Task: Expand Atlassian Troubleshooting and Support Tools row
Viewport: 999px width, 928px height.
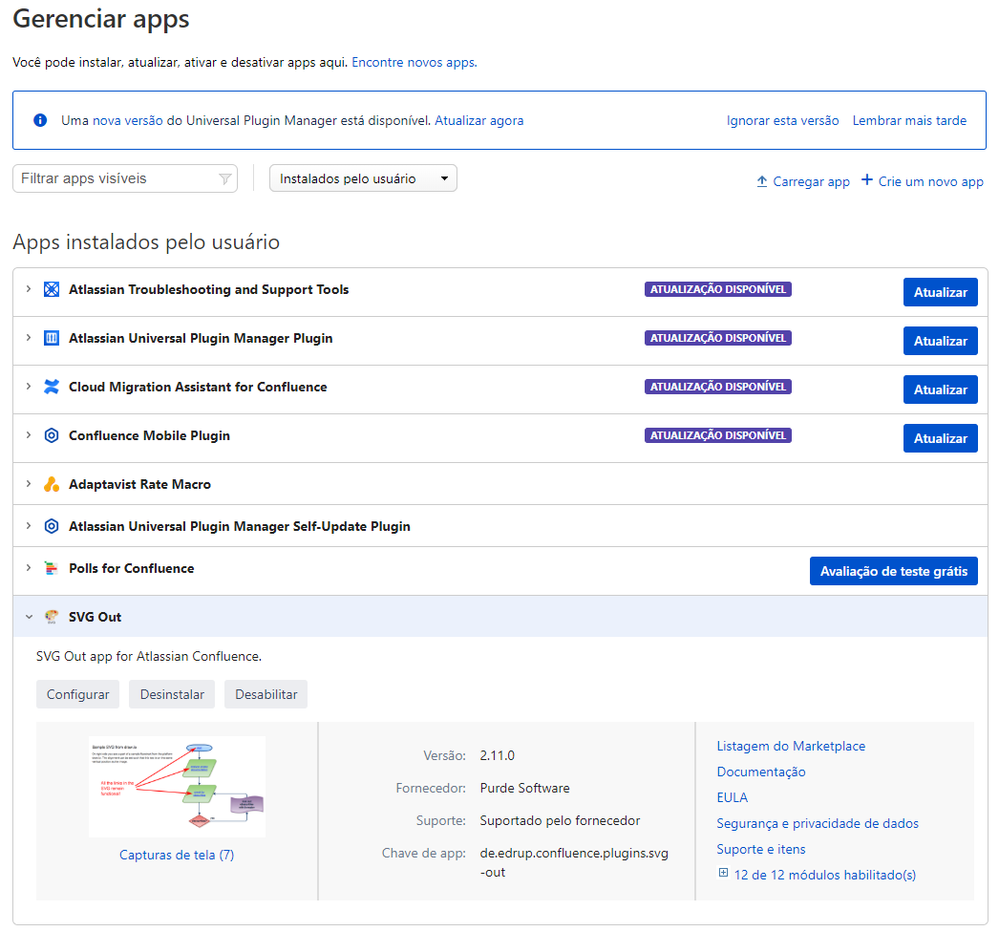Action: coord(28,289)
